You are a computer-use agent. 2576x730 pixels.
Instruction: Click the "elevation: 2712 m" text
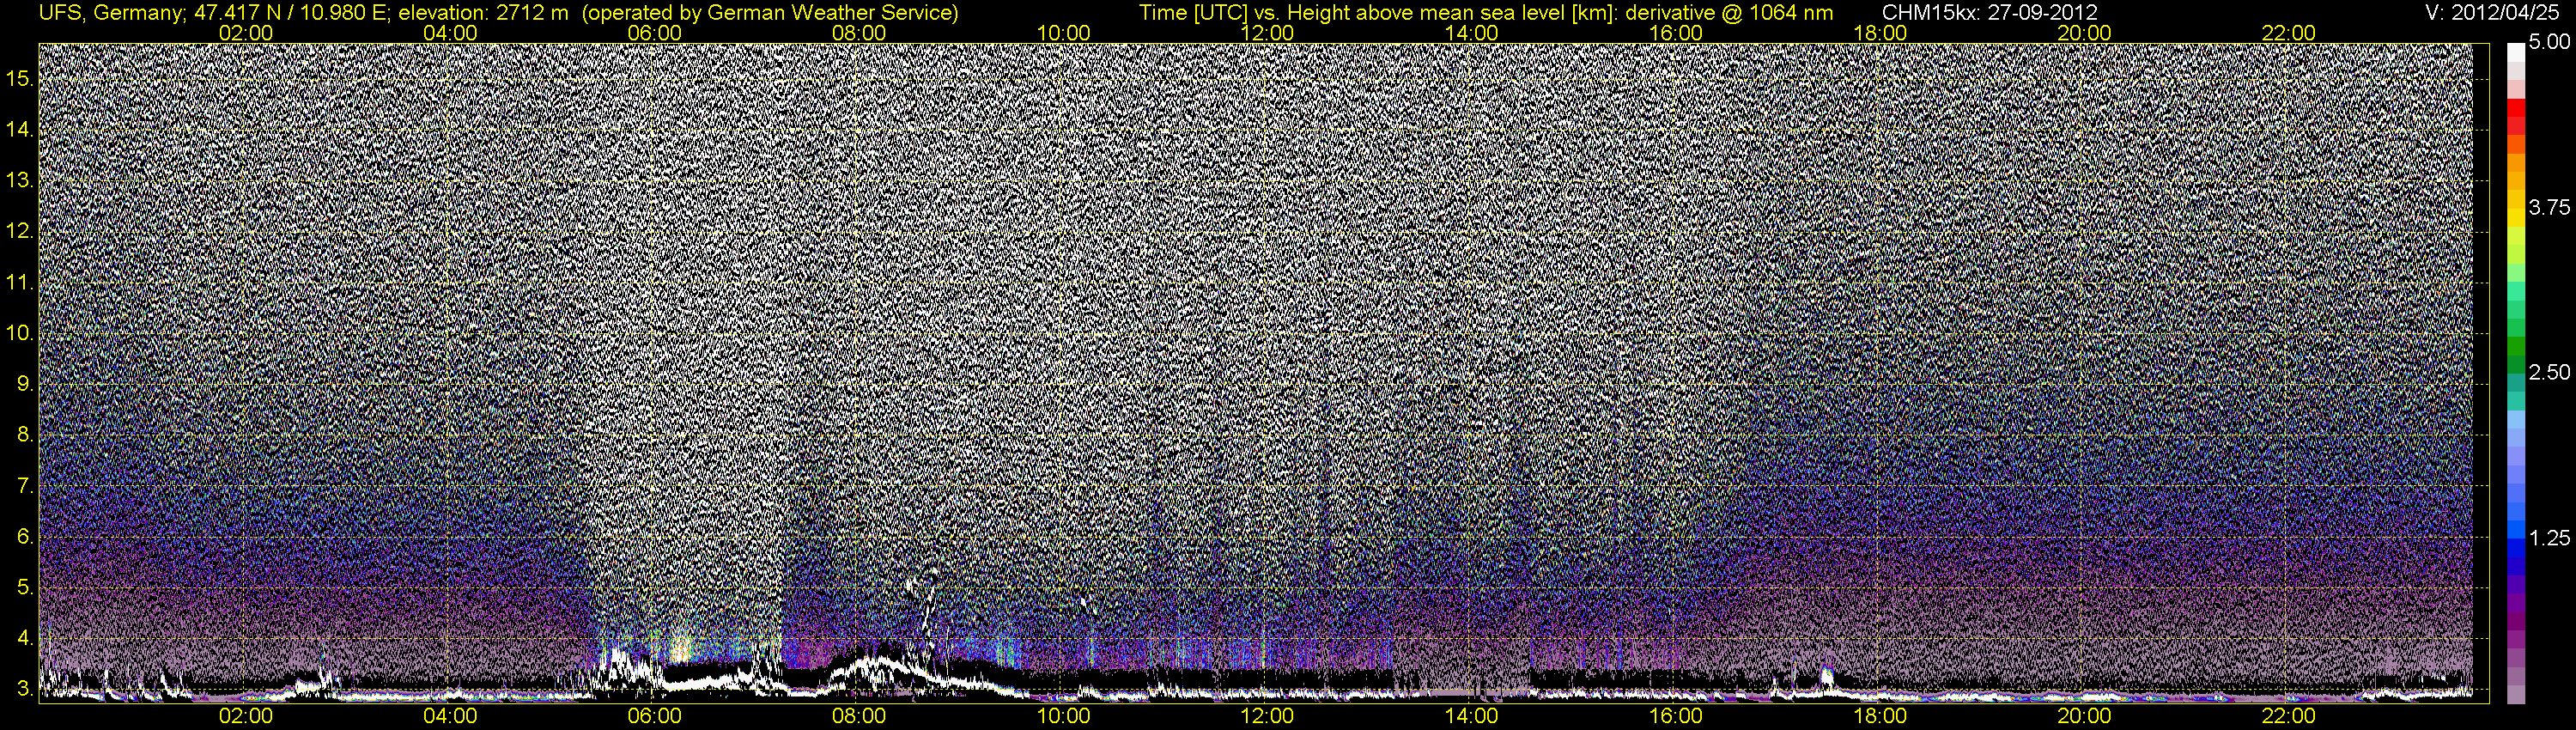click(483, 13)
